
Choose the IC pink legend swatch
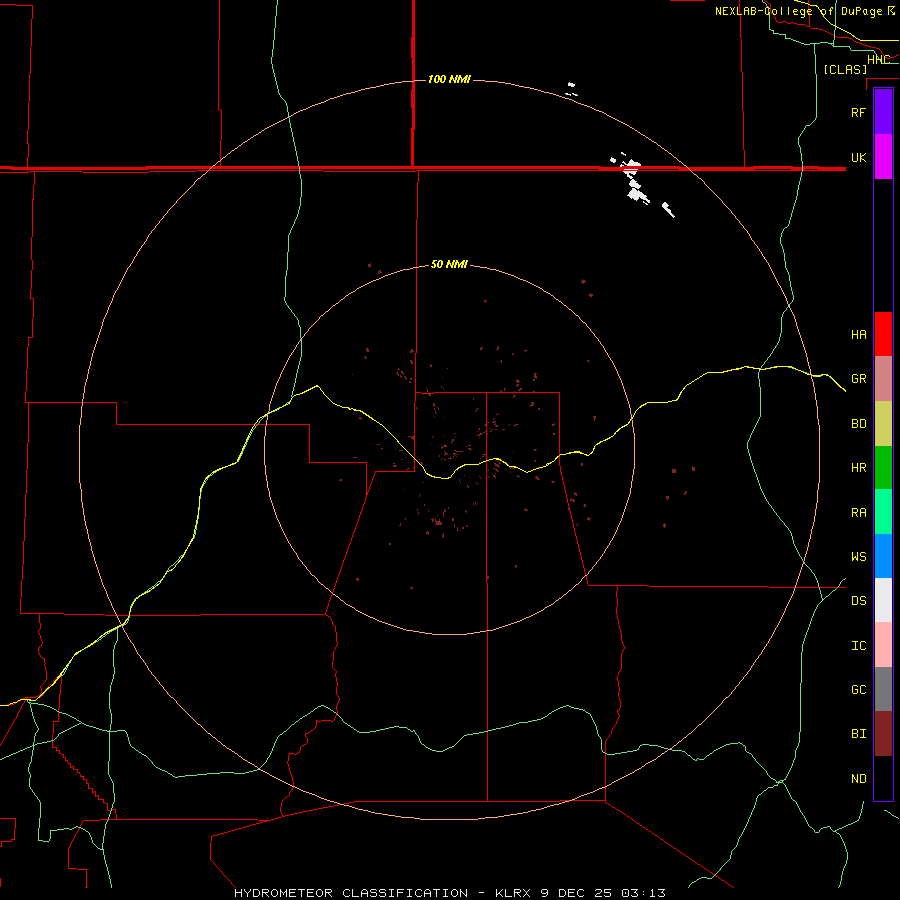[883, 645]
